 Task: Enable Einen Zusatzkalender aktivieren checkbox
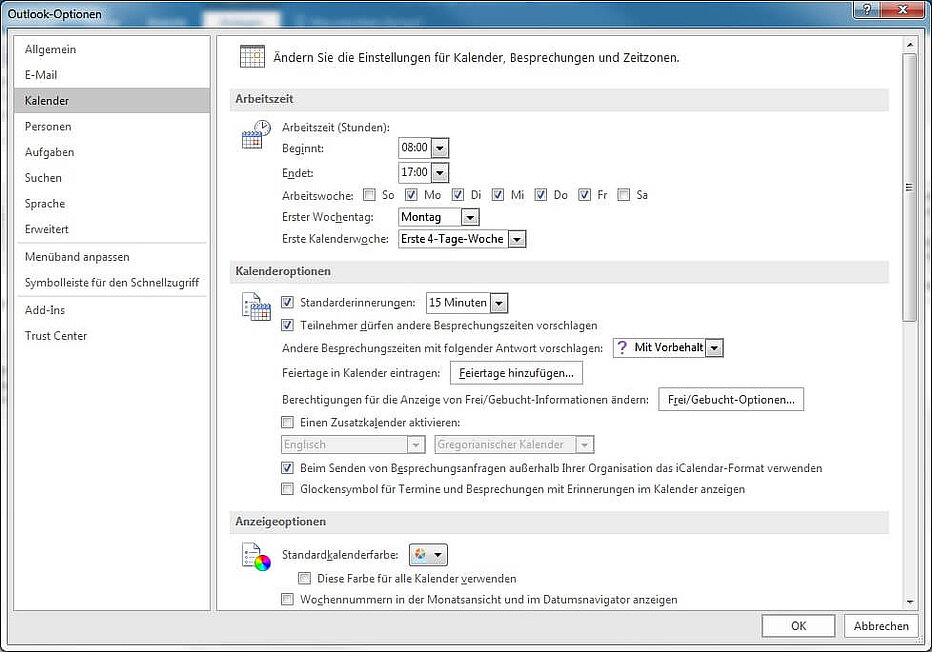click(287, 422)
